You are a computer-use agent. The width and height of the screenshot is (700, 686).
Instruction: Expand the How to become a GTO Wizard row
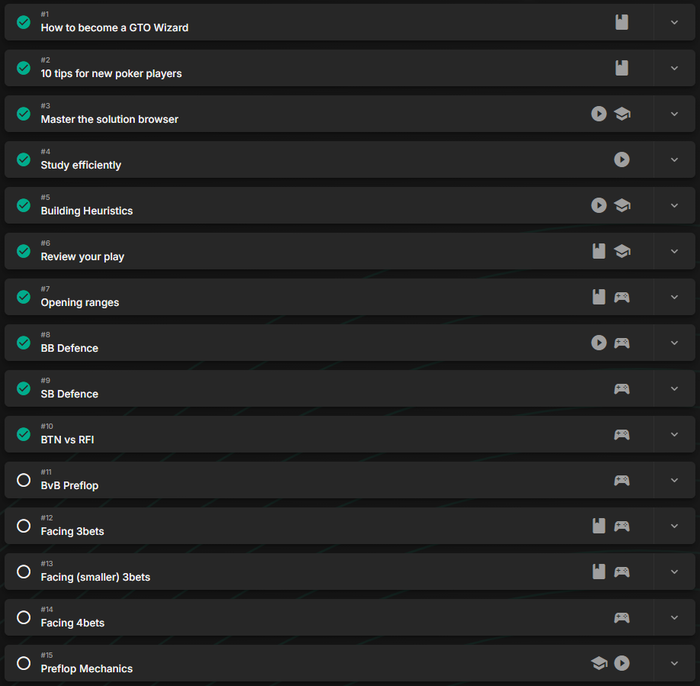click(x=674, y=22)
